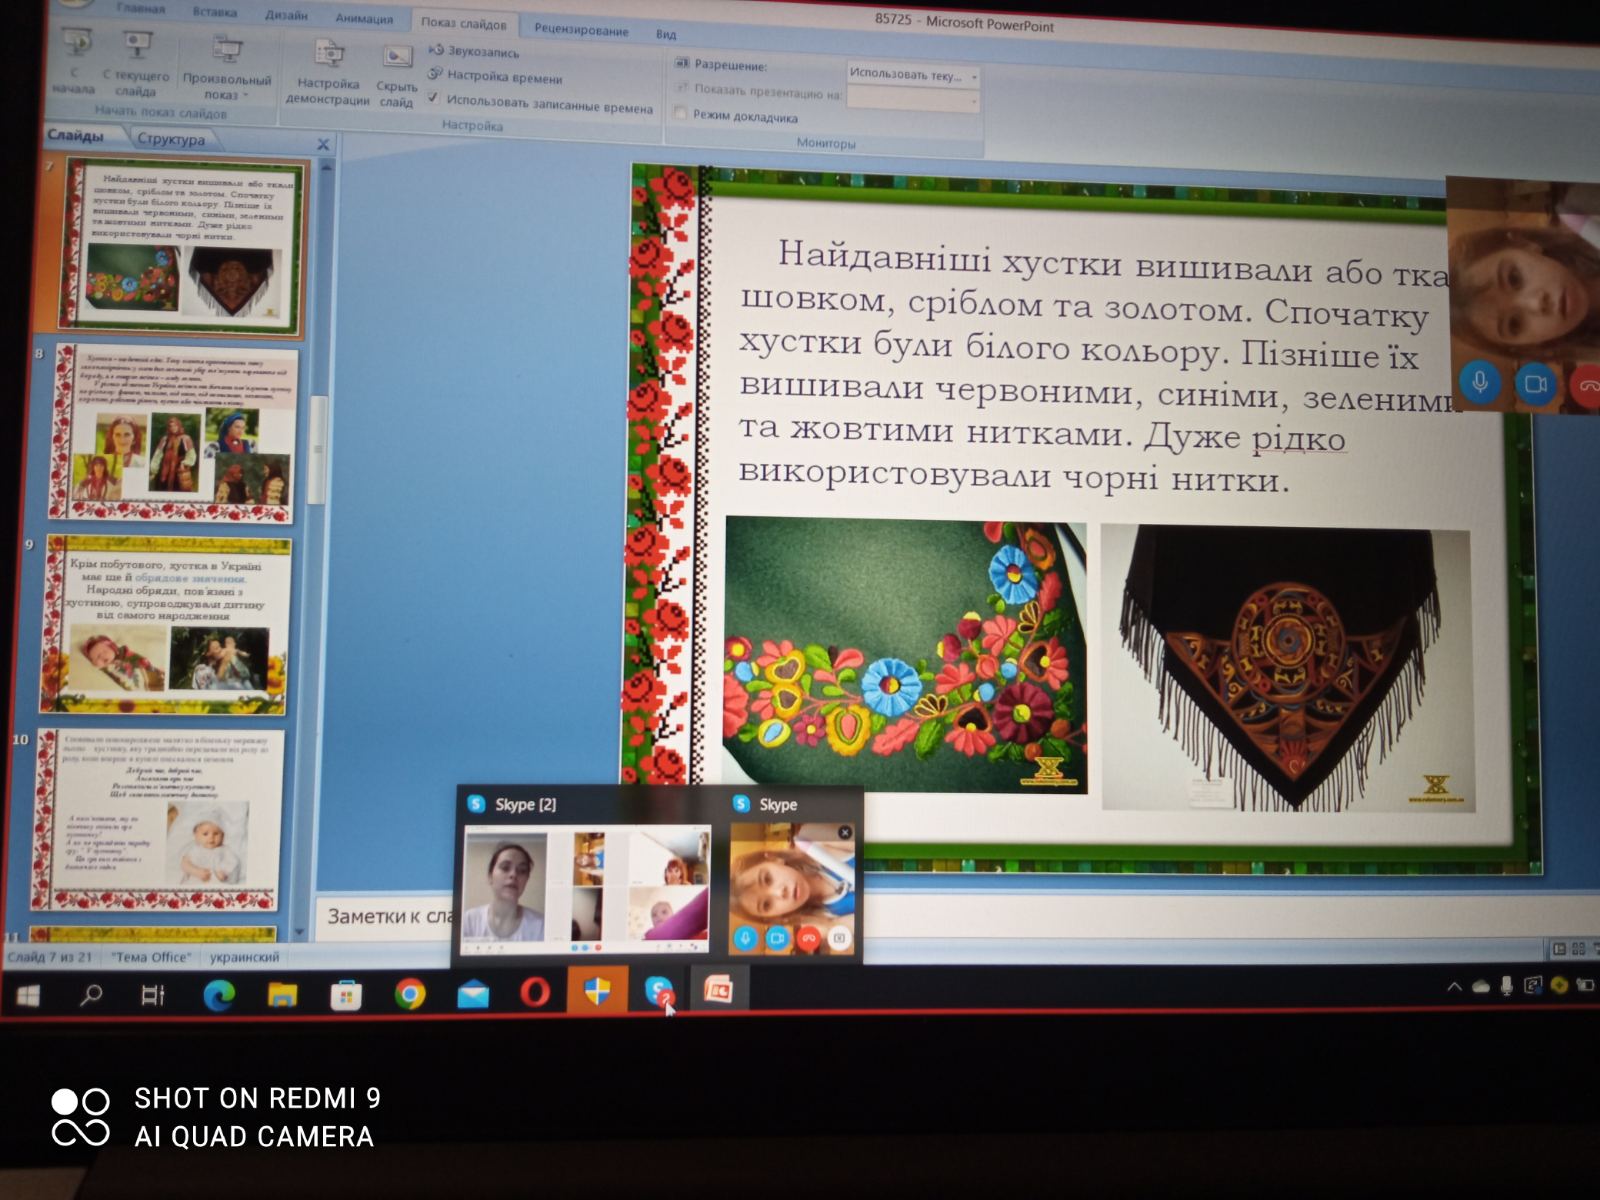Viewport: 1600px width, 1200px height.
Task: Select the floral embroidery image on slide
Action: pos(905,655)
